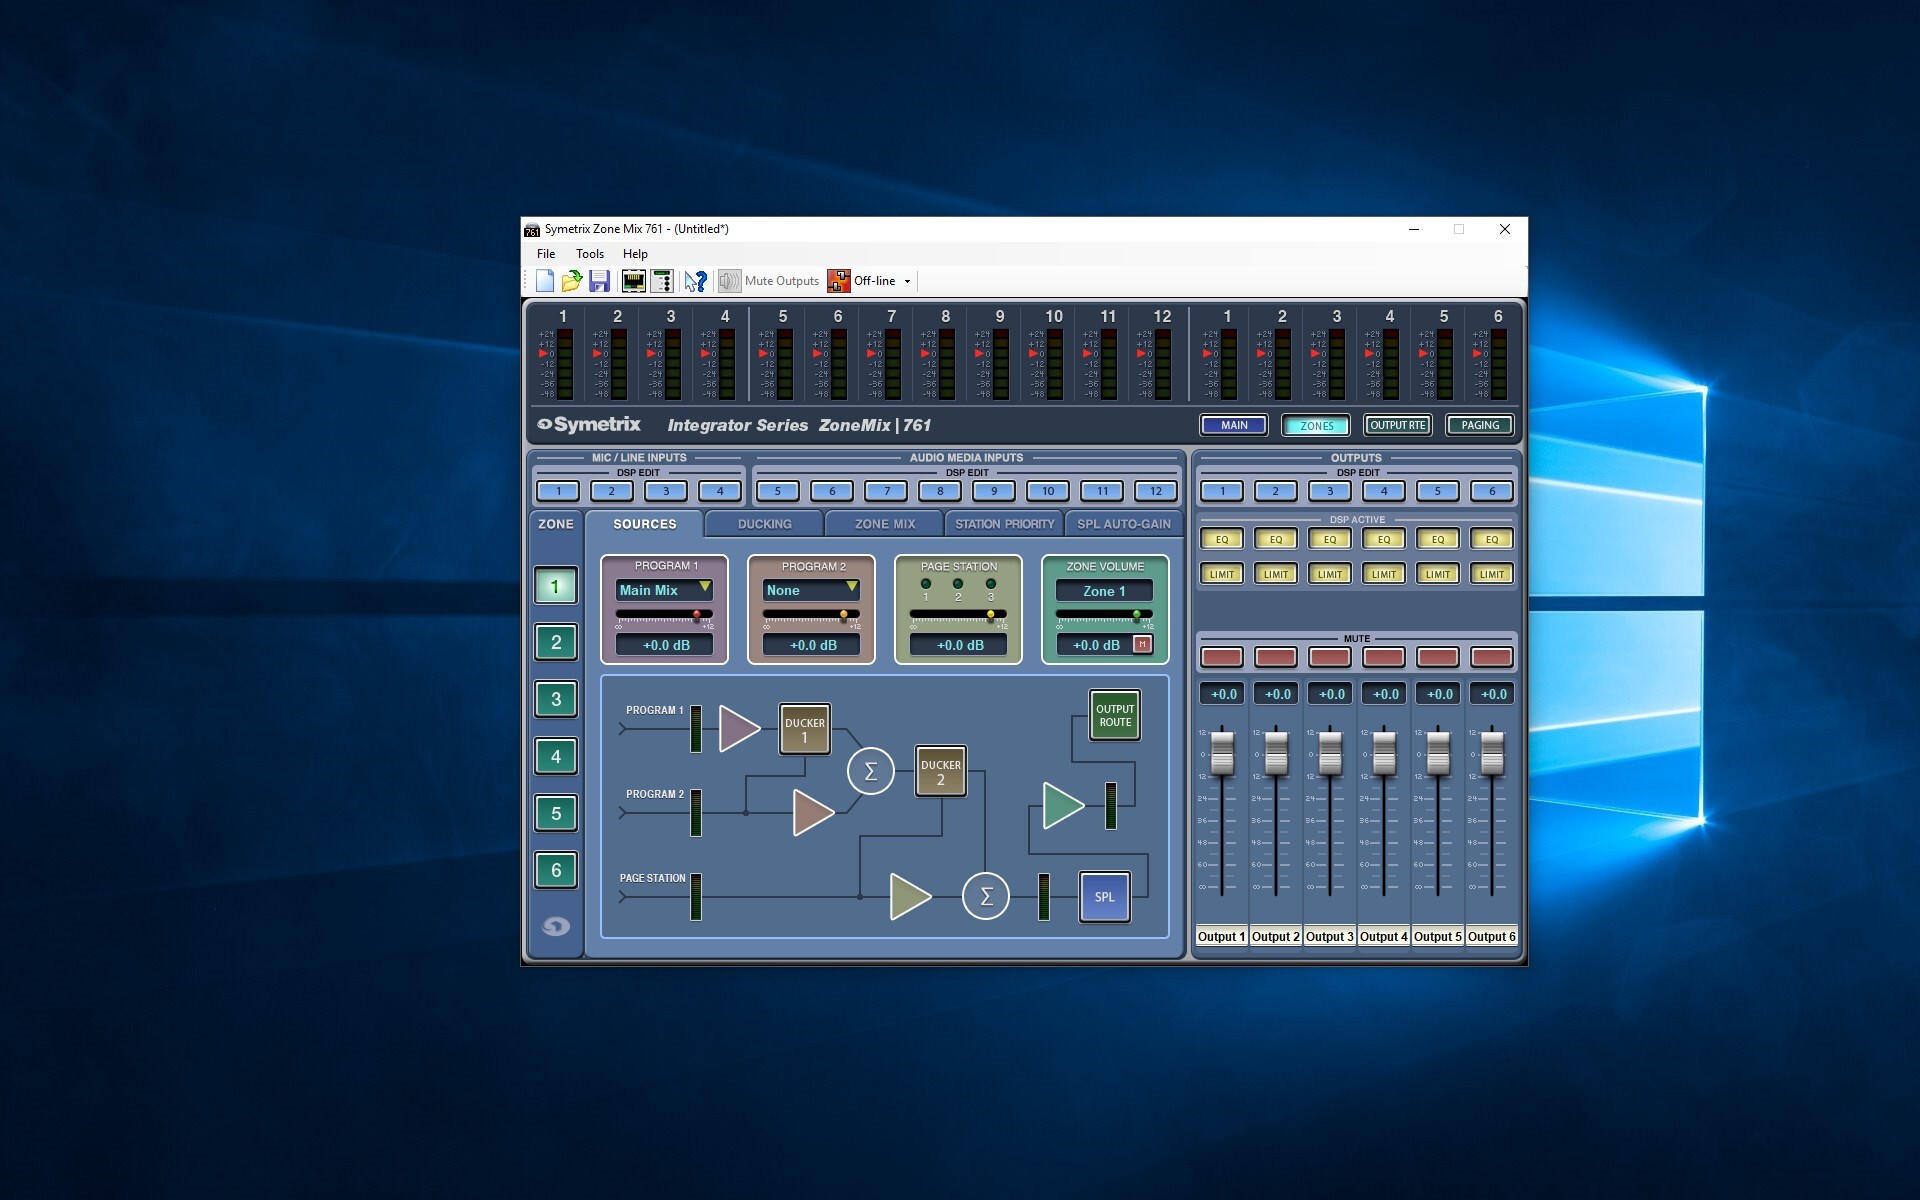
Task: Toggle the EQ button for output 3
Action: tap(1330, 539)
